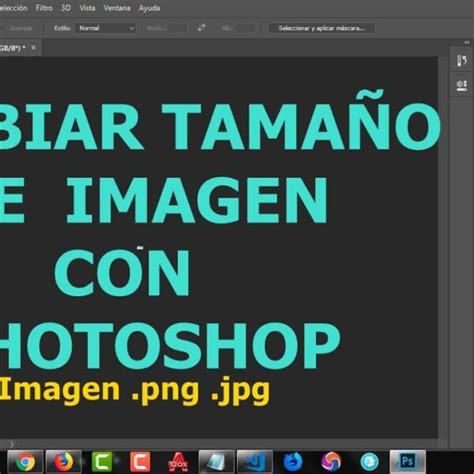The width and height of the screenshot is (474, 474).
Task: Open green Camtasia icon in taskbar
Action: point(102,462)
